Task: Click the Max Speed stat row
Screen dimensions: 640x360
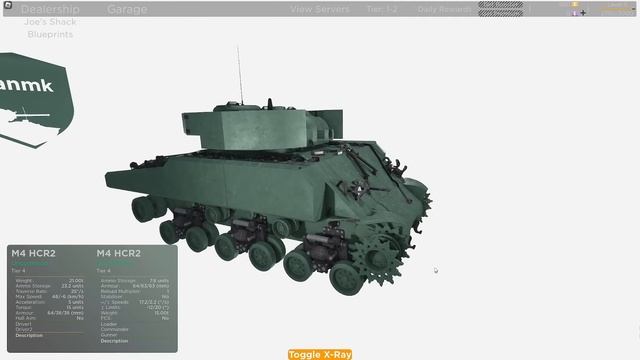Action: 49,297
